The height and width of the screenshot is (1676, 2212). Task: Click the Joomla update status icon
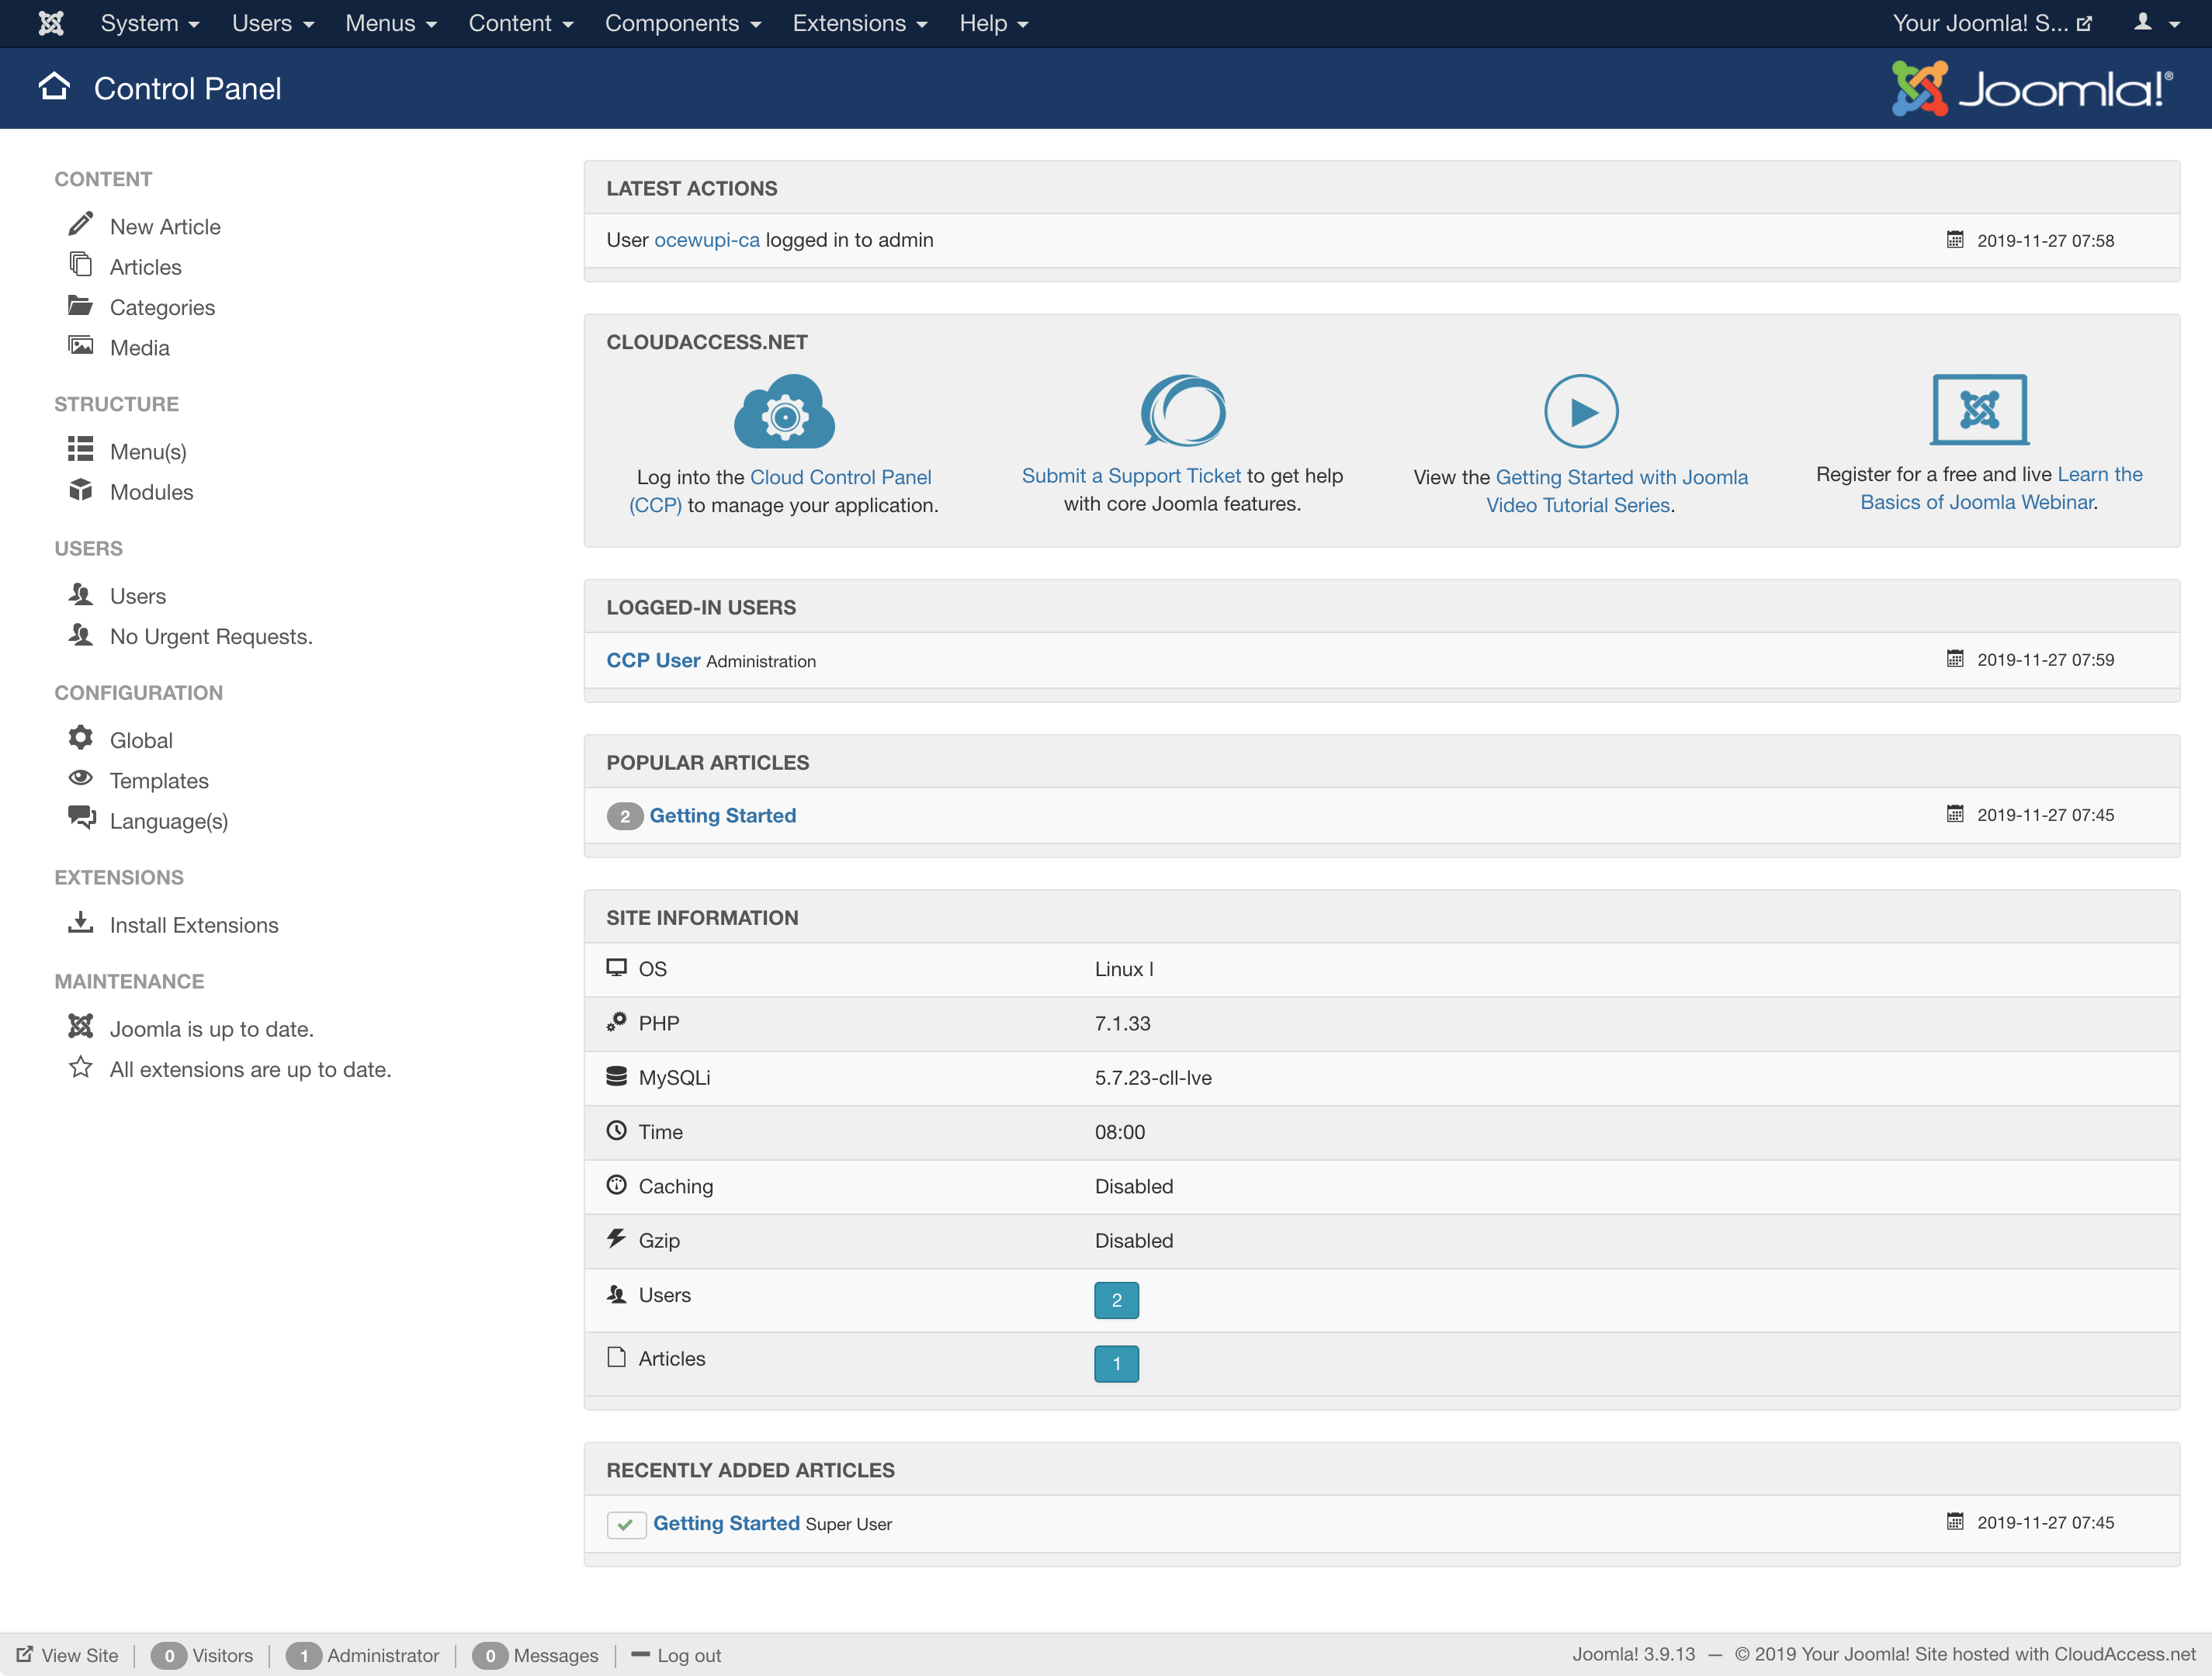[81, 1026]
